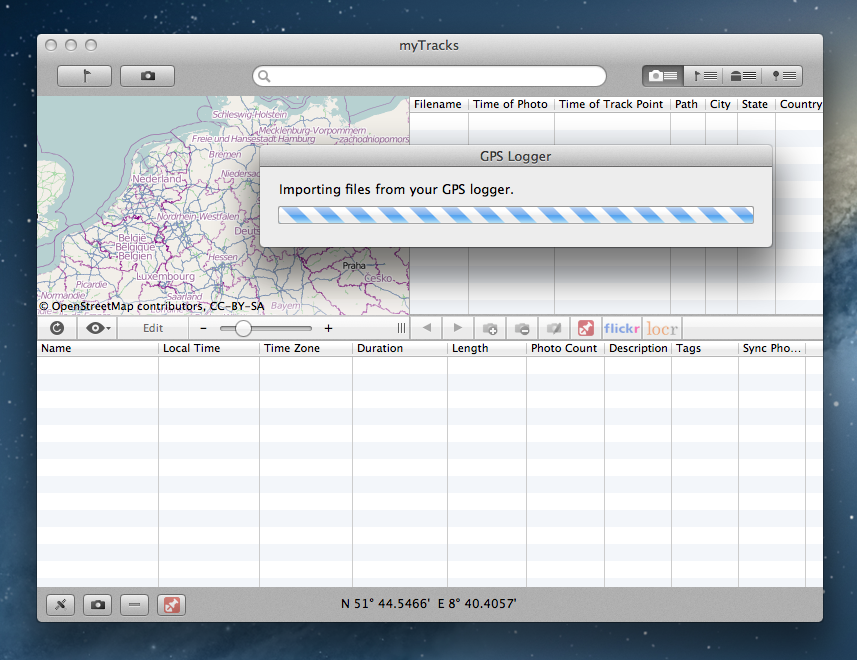Click the red satellite button in bottom bar
Viewport: 857px width, 660px height.
[172, 604]
